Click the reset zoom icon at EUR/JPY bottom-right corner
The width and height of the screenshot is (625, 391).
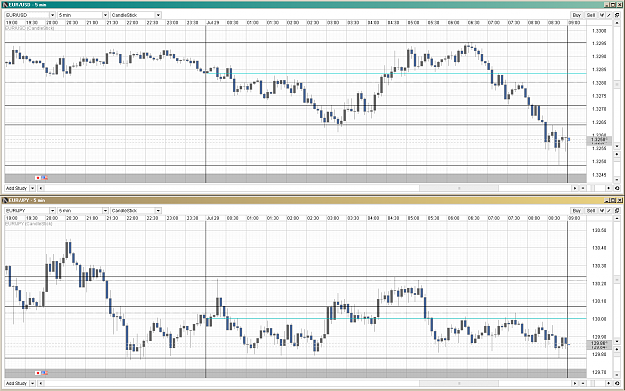(617, 383)
